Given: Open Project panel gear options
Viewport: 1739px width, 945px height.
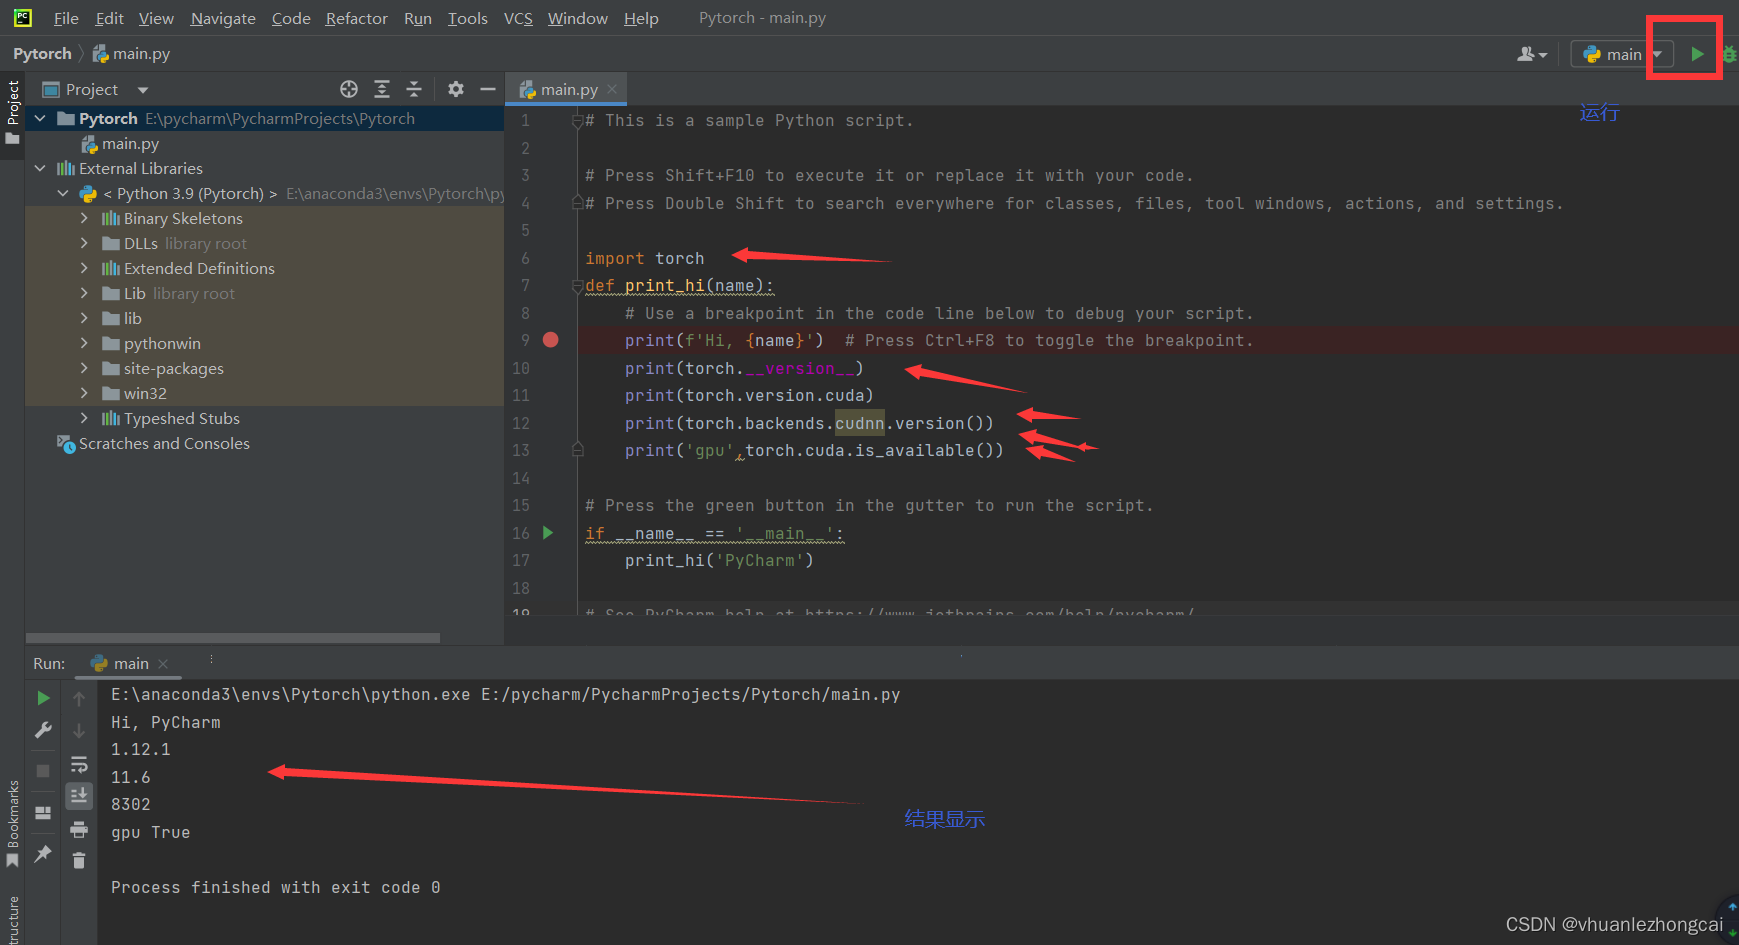Looking at the screenshot, I should coord(456,89).
